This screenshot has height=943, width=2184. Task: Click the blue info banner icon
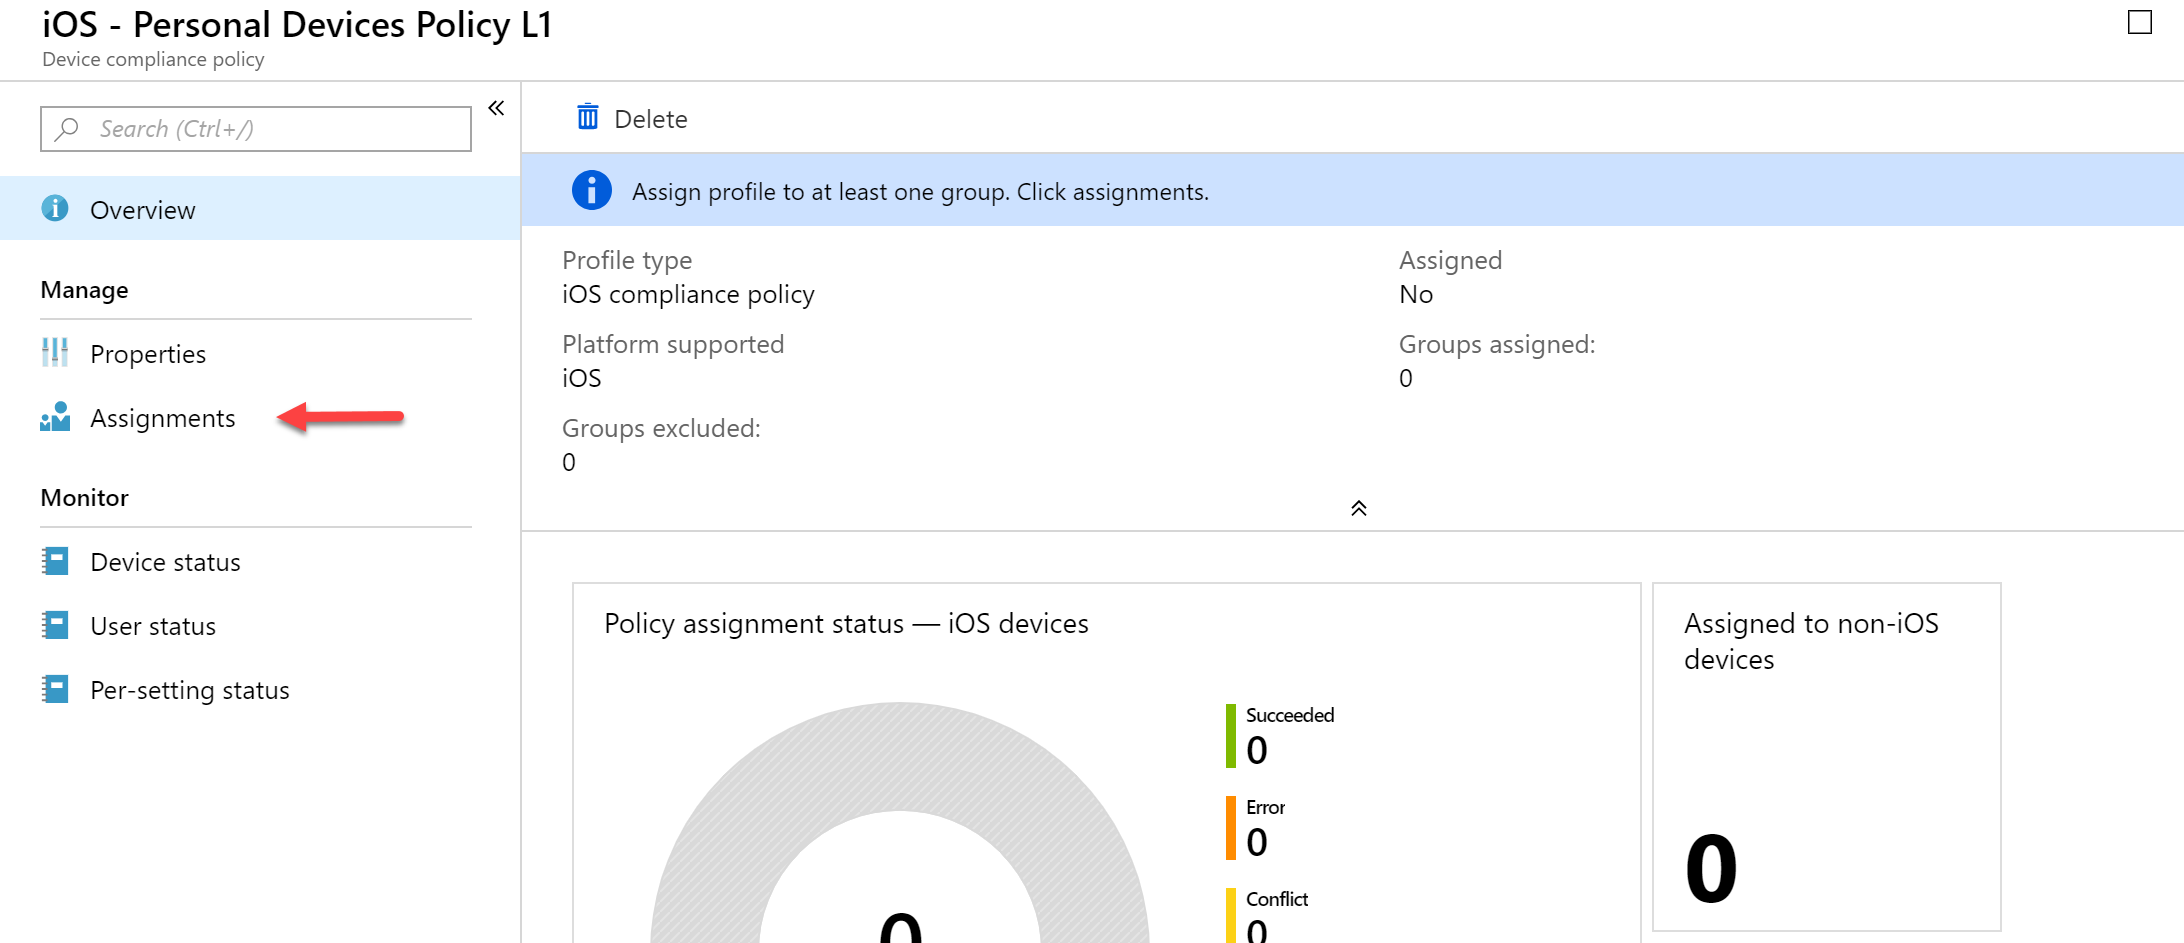pos(592,190)
